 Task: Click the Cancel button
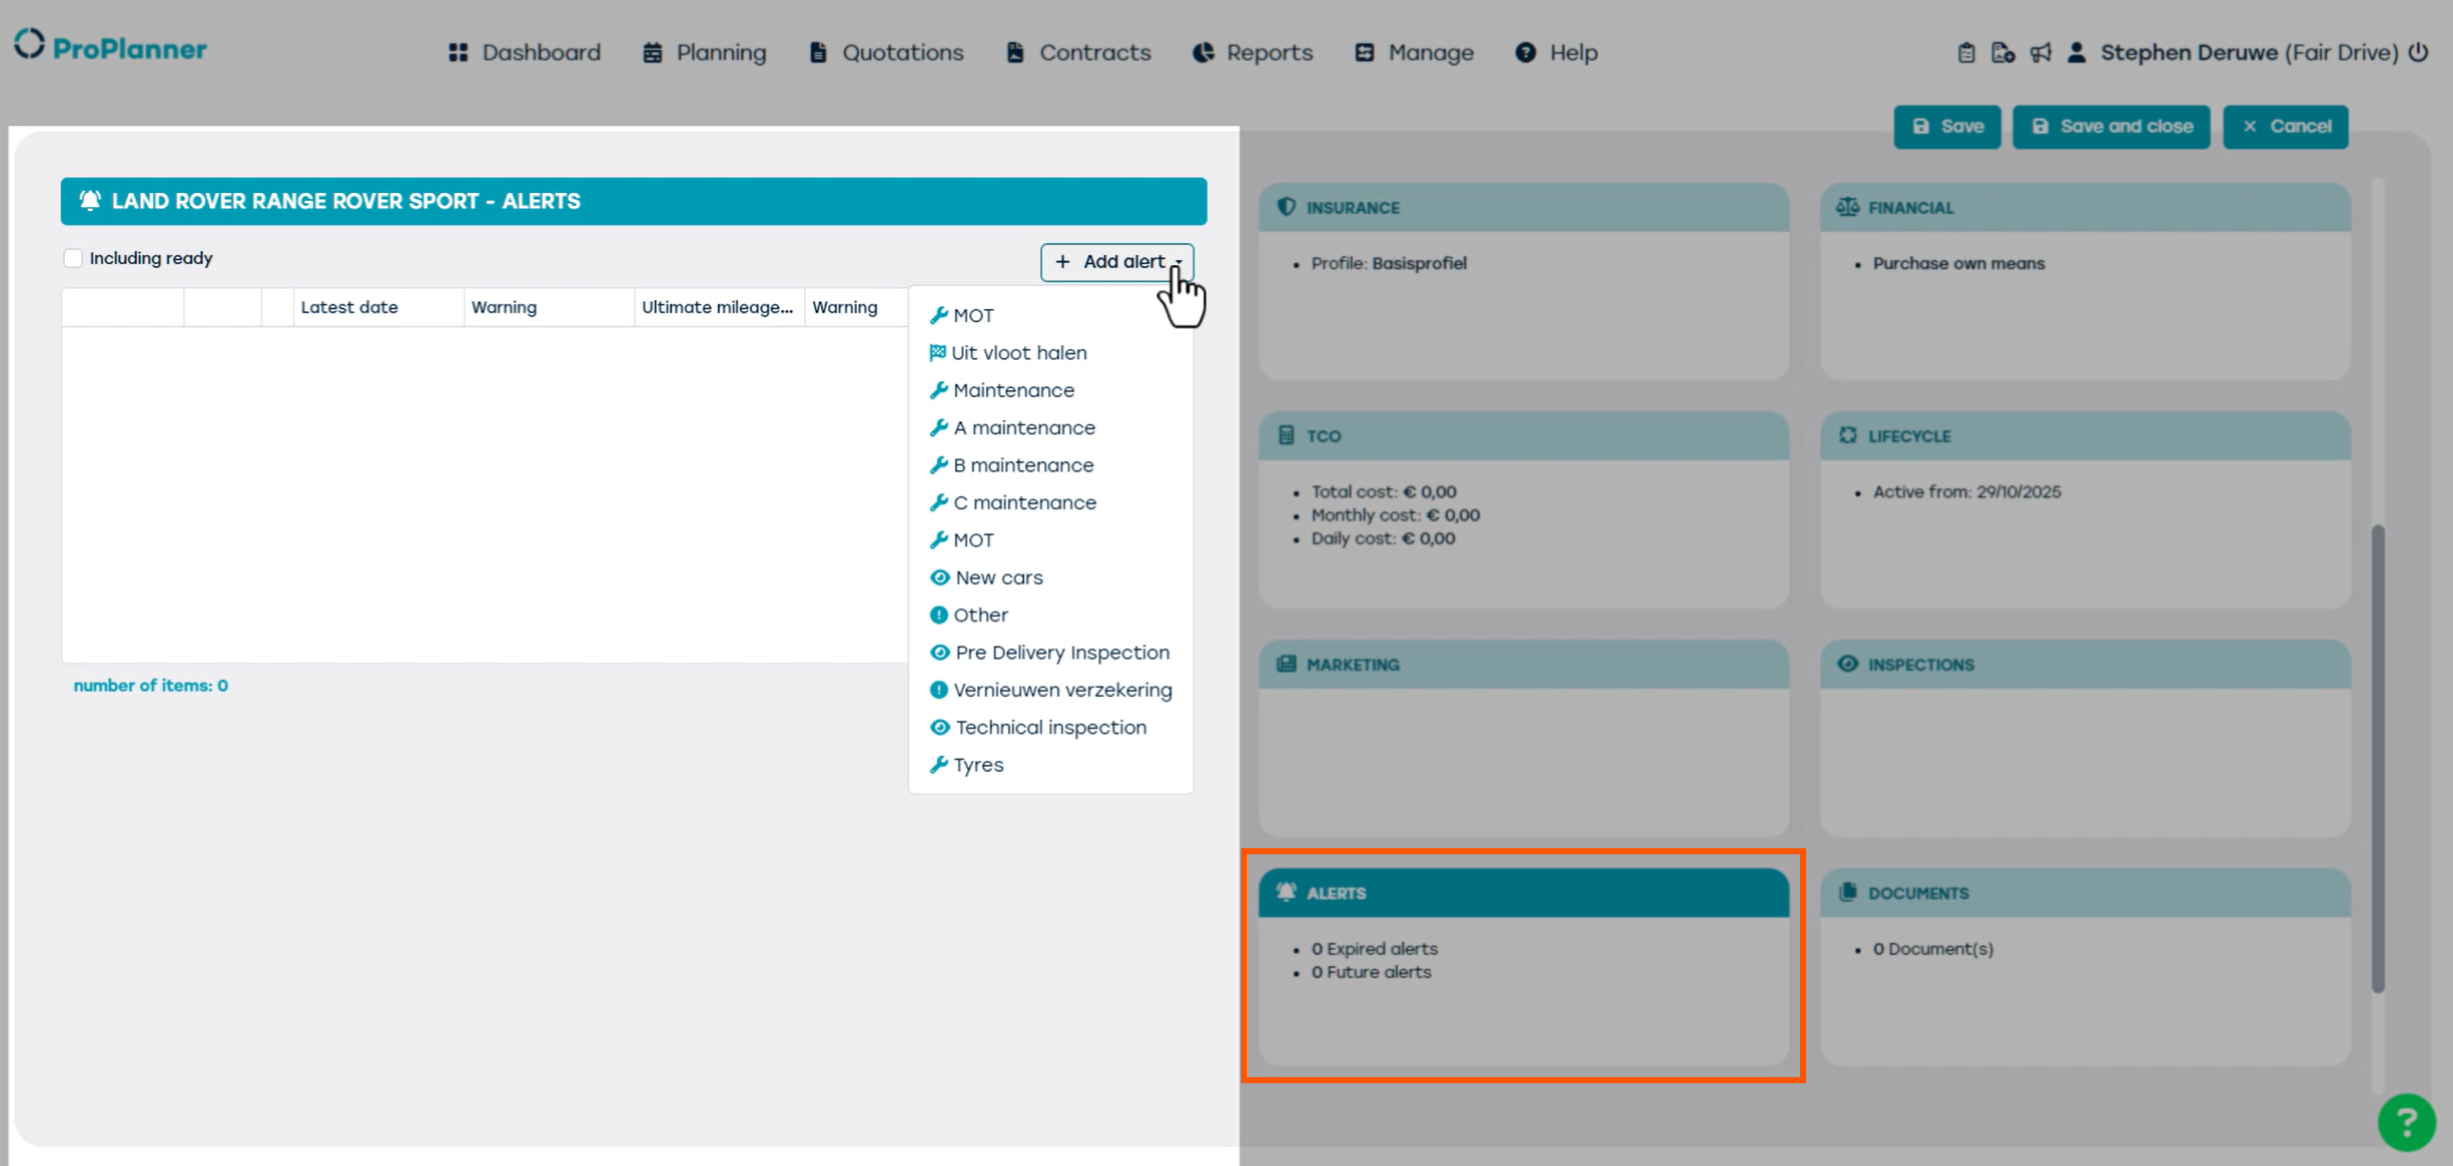[2285, 127]
